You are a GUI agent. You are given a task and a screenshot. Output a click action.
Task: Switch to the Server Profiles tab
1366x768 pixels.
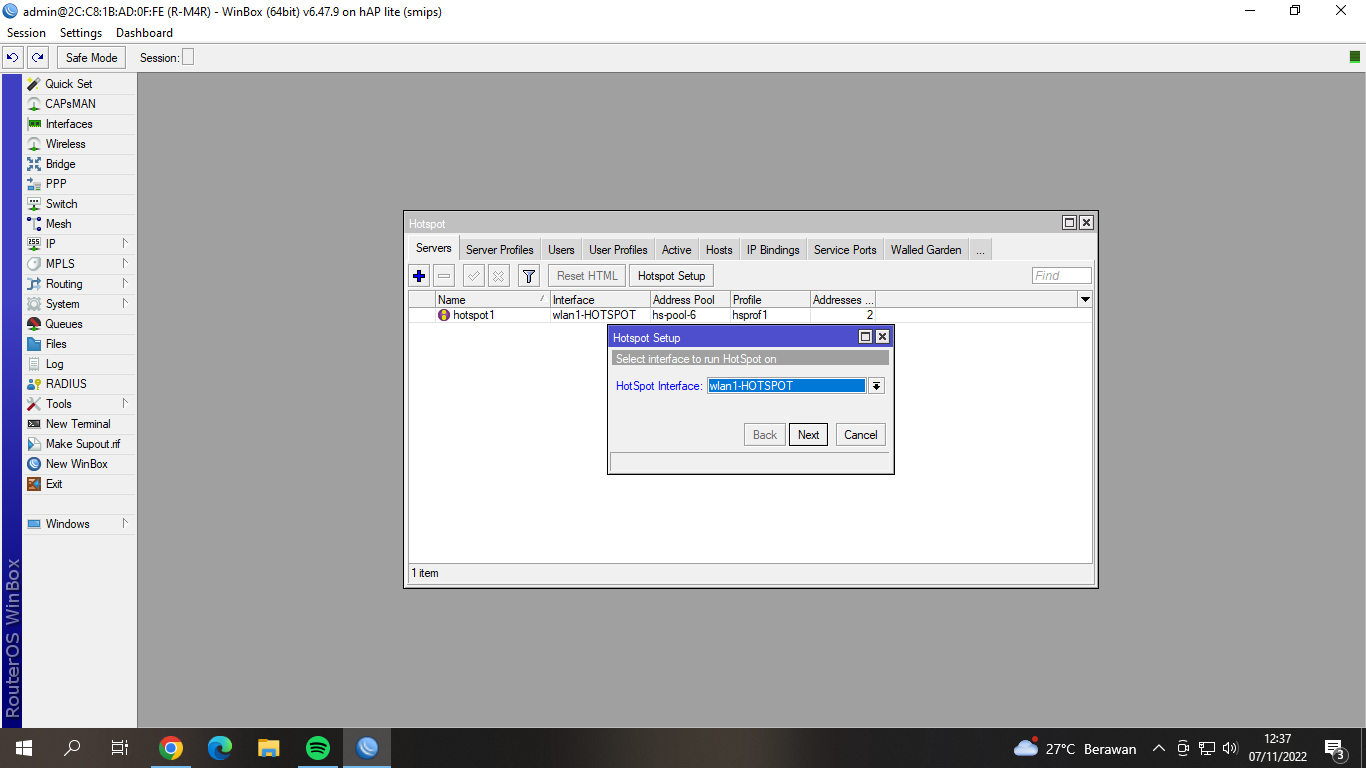500,250
